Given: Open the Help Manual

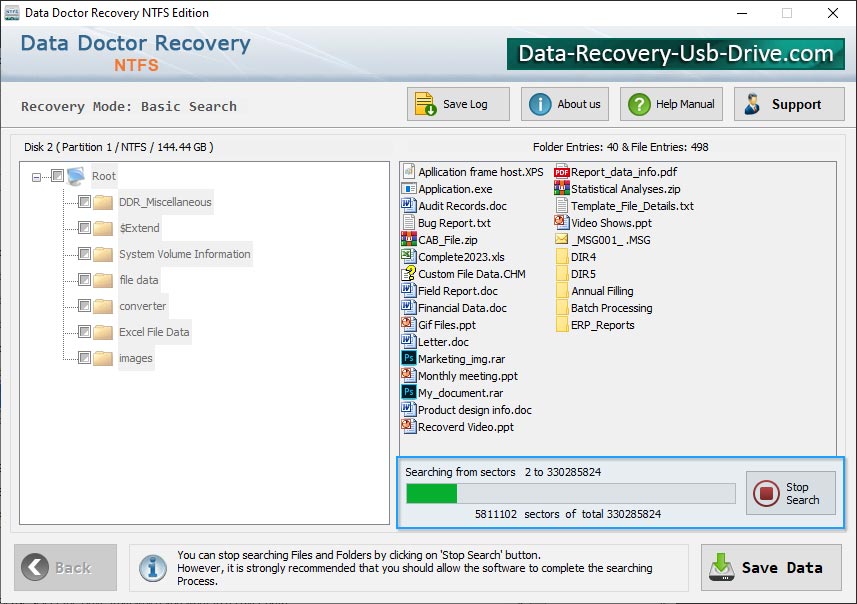Looking at the screenshot, I should click(671, 104).
